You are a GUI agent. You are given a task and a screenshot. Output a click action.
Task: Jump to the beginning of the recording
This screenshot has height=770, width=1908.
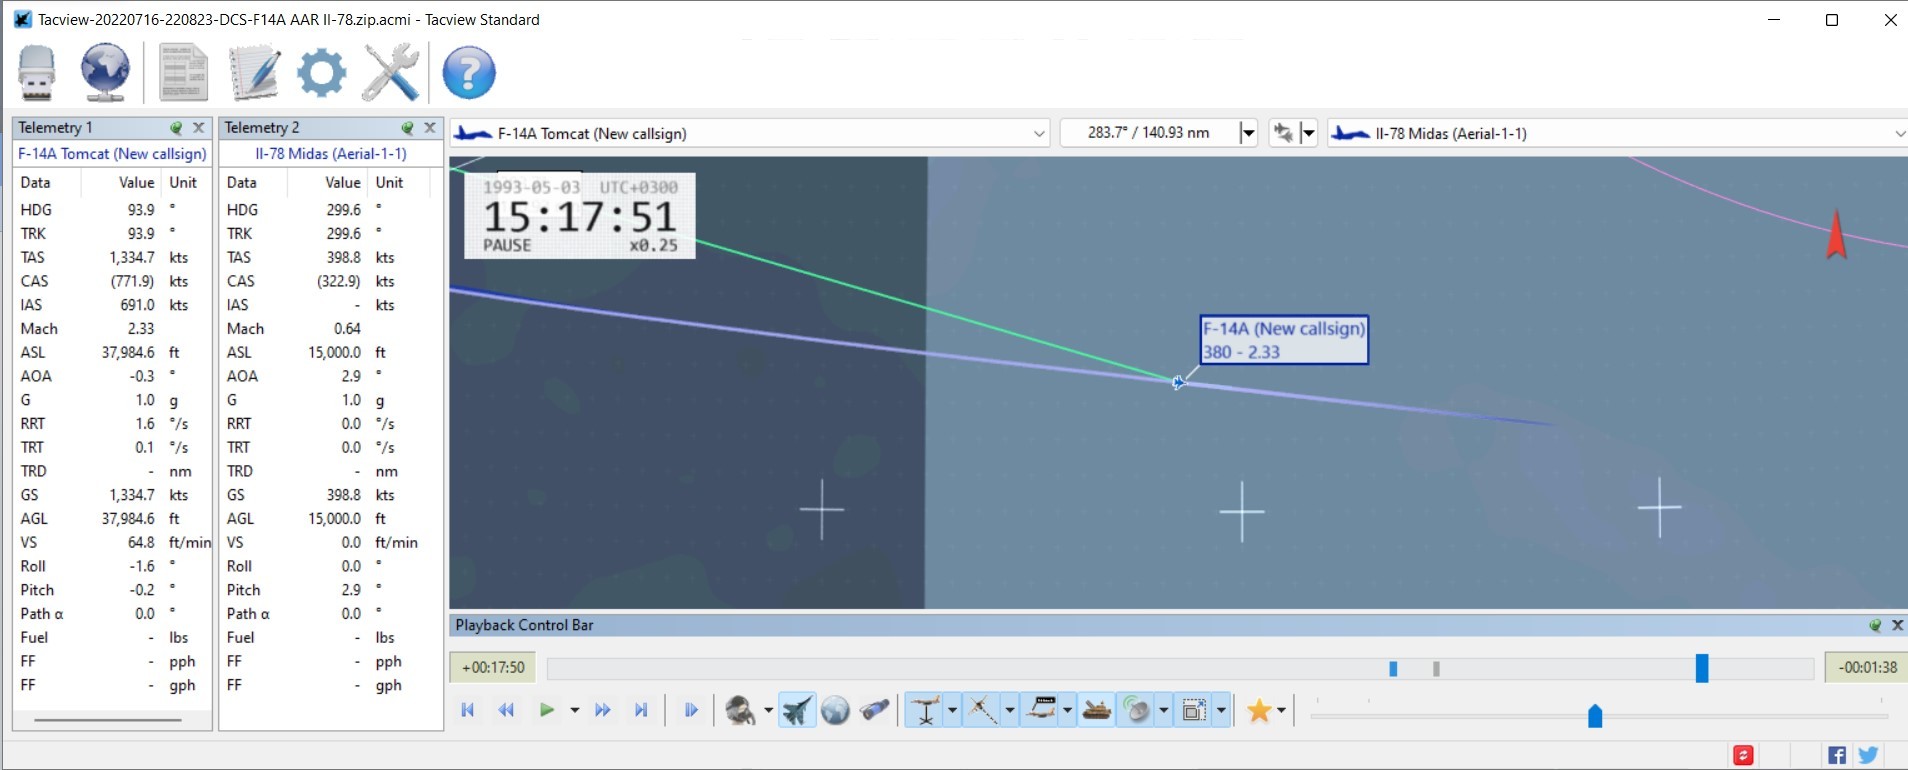pos(467,710)
